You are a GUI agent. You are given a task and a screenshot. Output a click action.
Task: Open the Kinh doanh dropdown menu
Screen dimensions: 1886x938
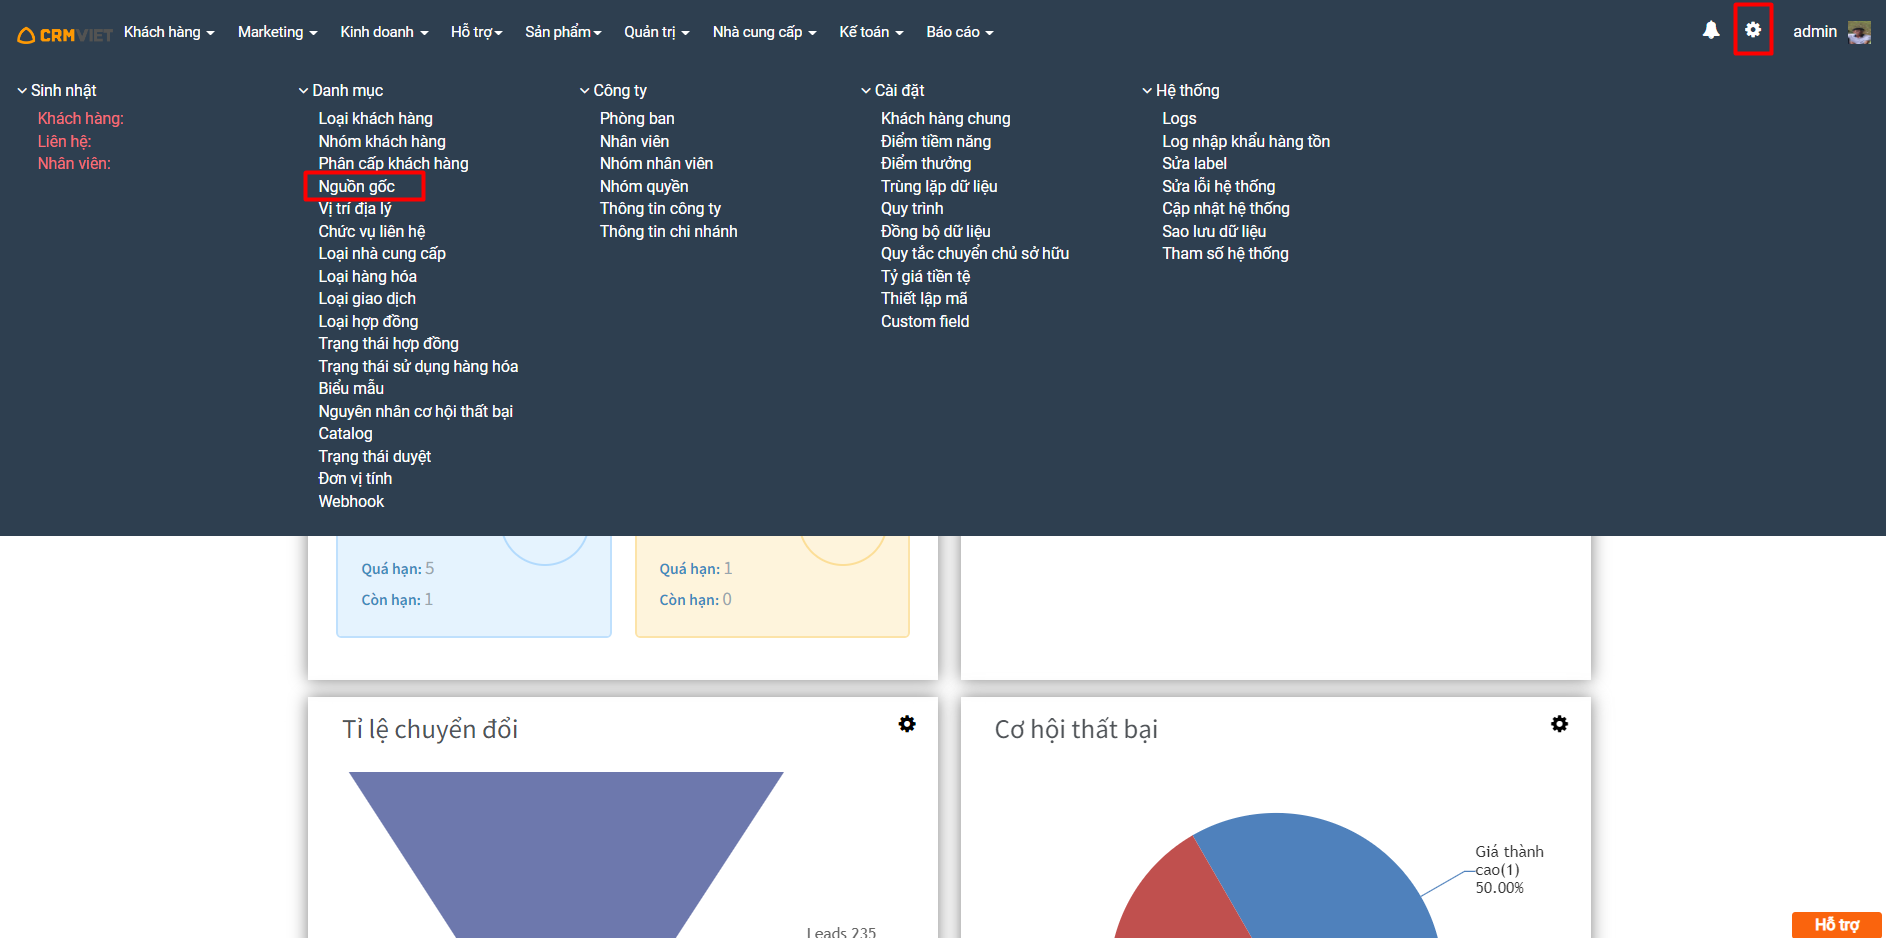(384, 32)
